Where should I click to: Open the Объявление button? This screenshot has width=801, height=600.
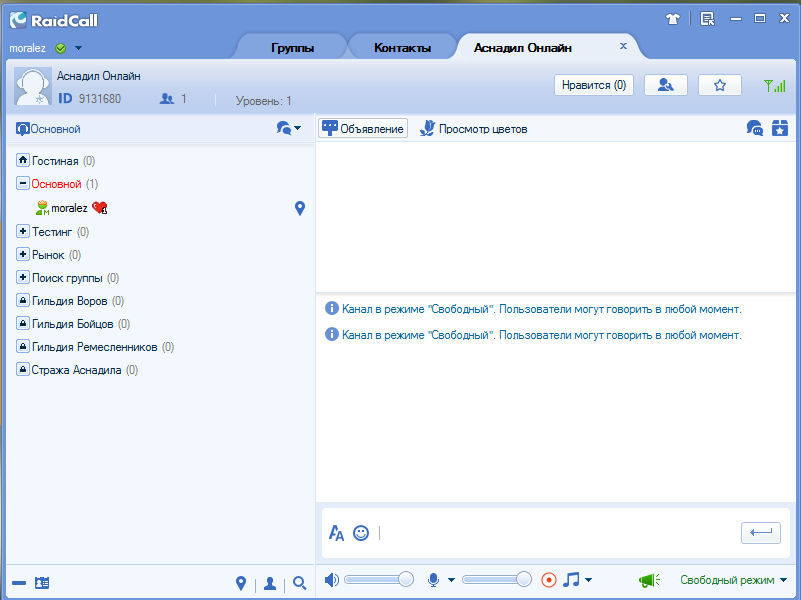363,128
